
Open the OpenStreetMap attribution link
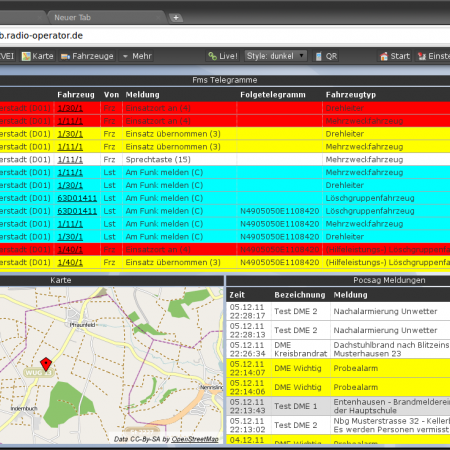pos(195,439)
